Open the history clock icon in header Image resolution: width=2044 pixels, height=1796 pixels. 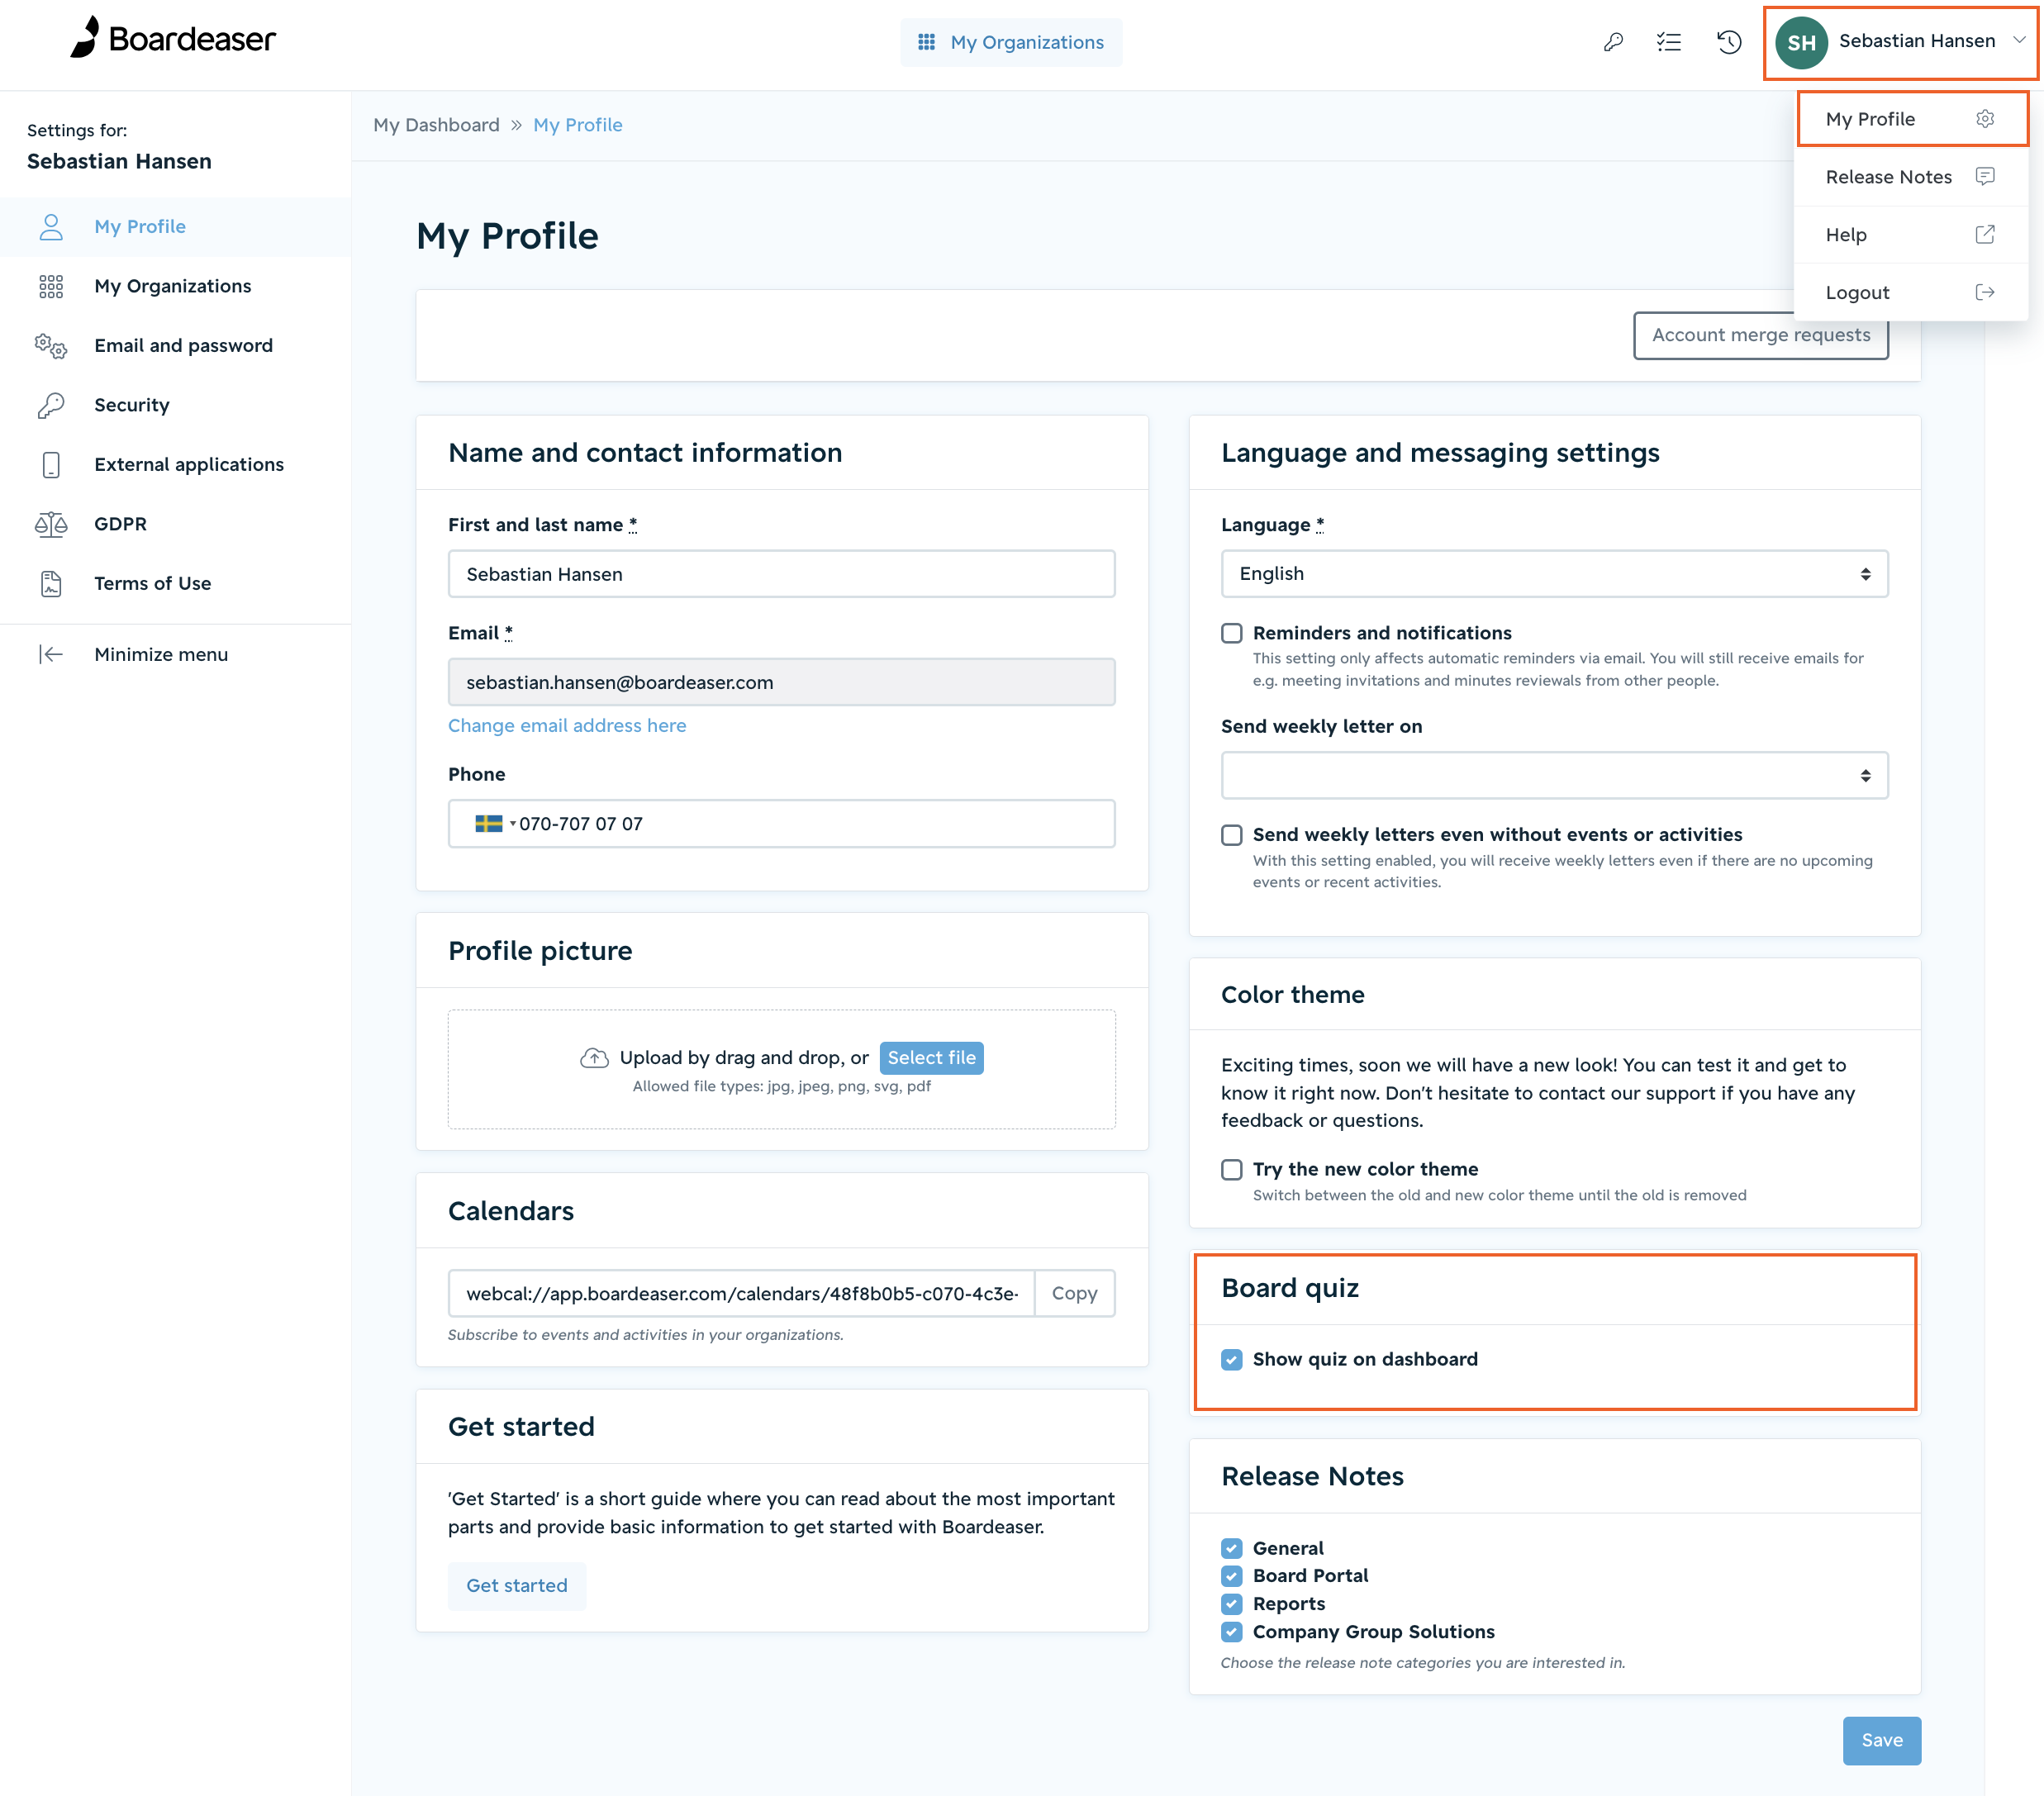(x=1729, y=42)
